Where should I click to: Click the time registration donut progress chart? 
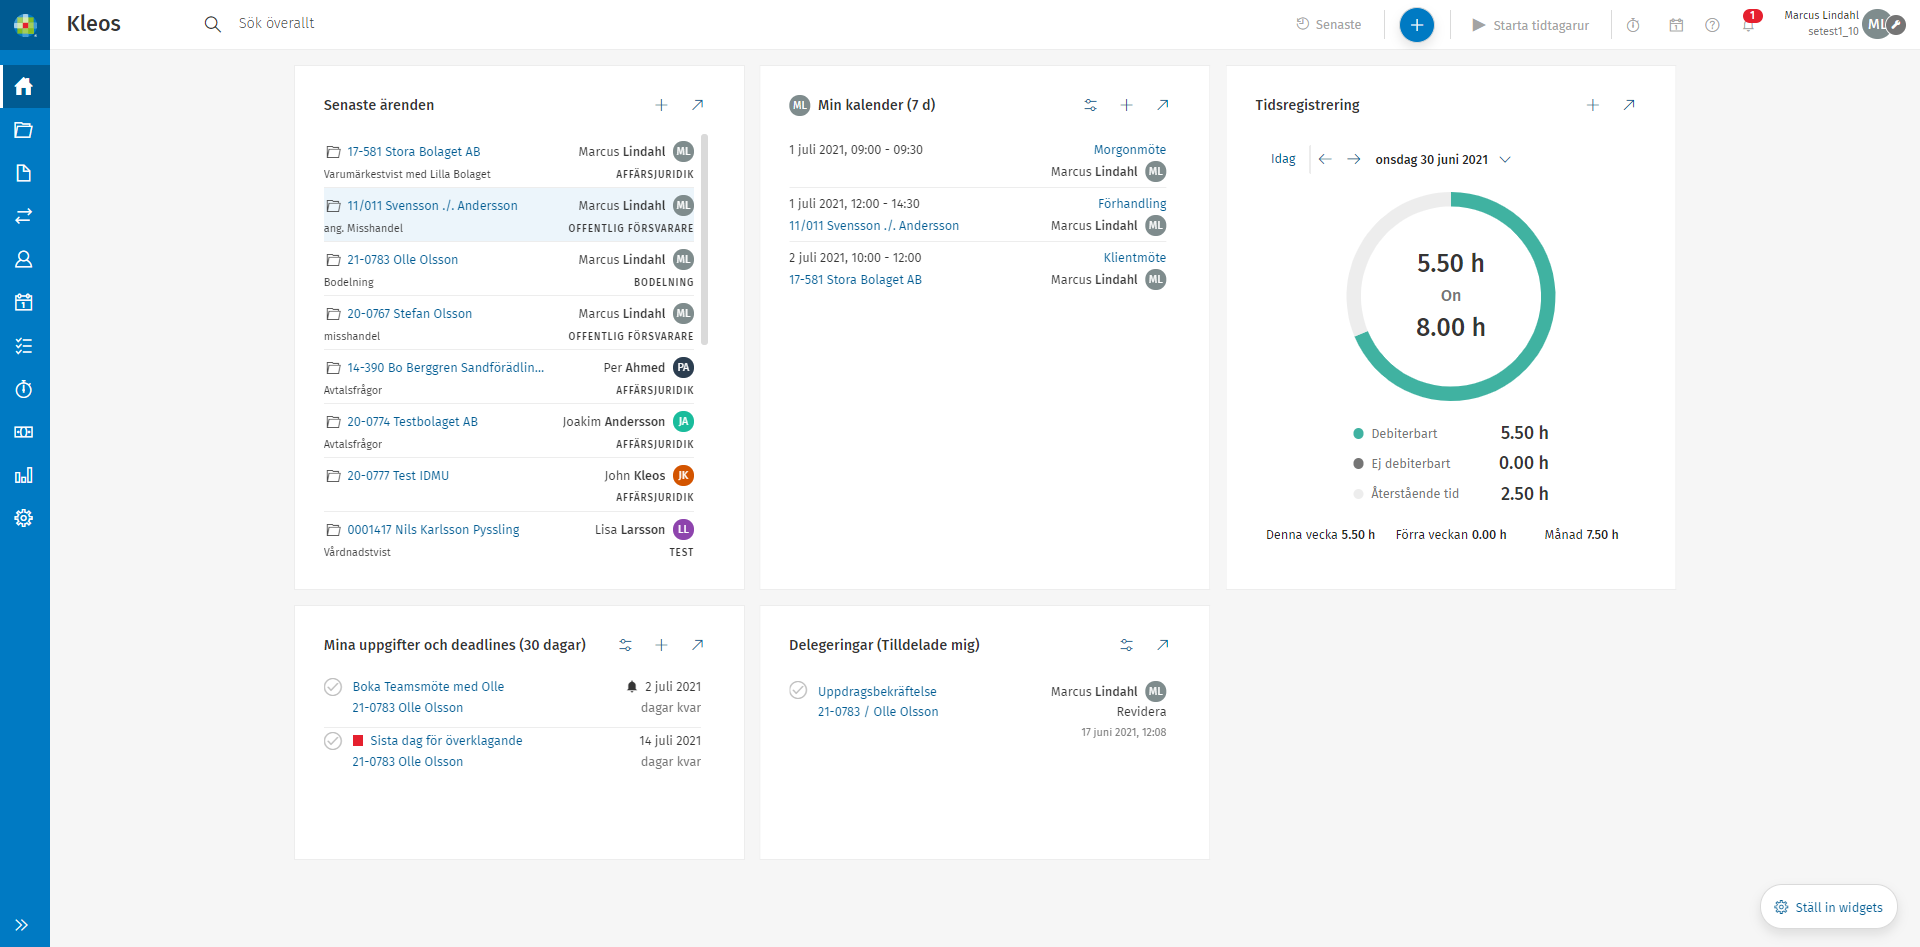(1450, 297)
